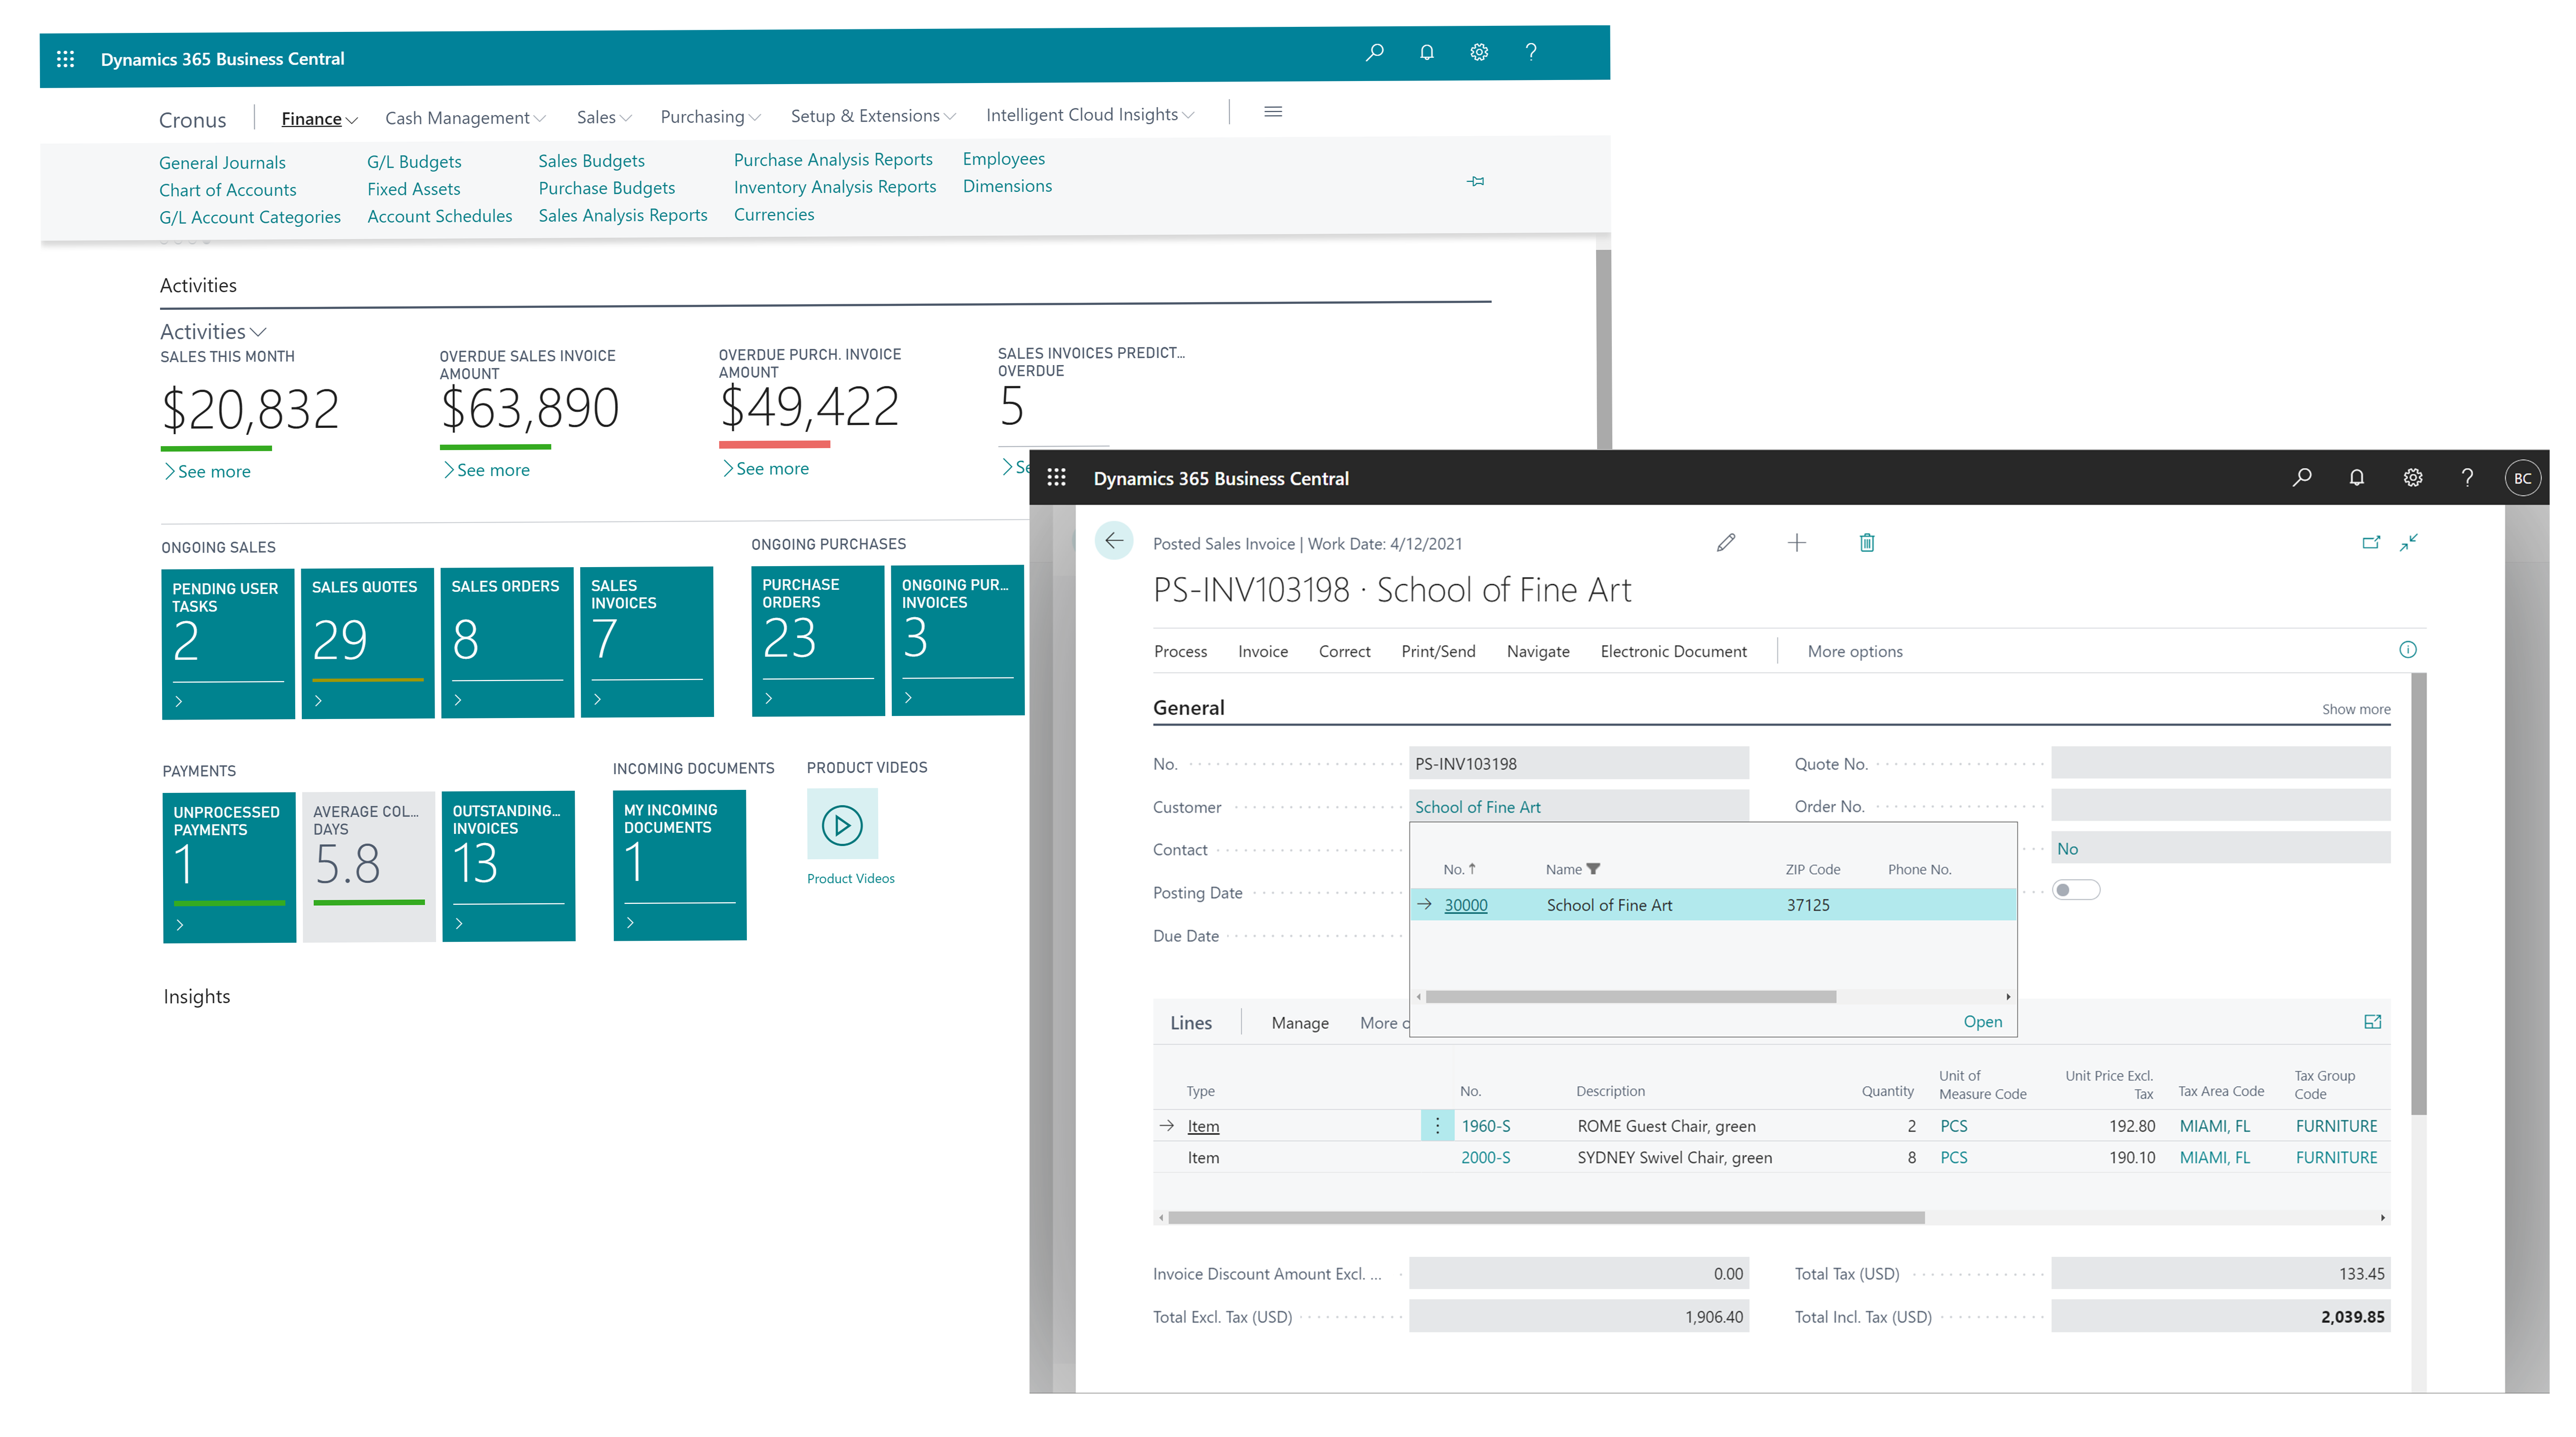Open Sales Quotes tile showing 29
This screenshot has width=2576, height=1437.
[368, 643]
